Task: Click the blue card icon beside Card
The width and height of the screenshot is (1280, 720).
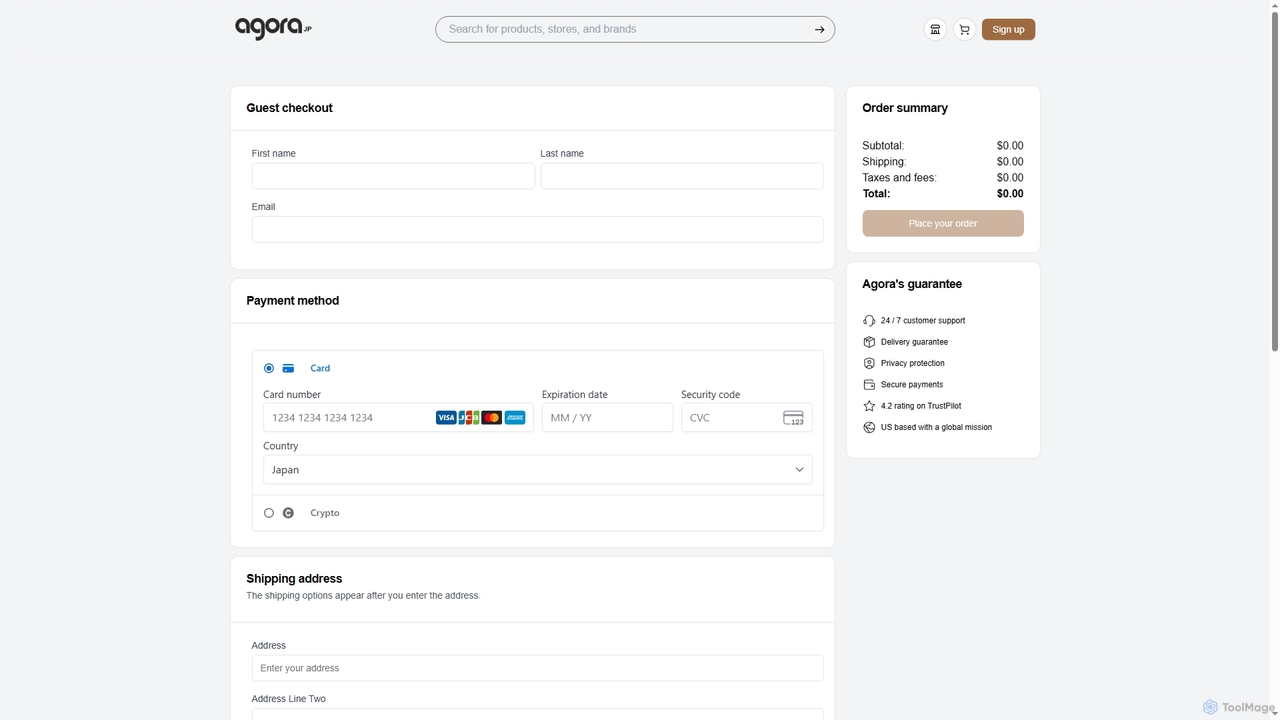Action: click(x=288, y=368)
